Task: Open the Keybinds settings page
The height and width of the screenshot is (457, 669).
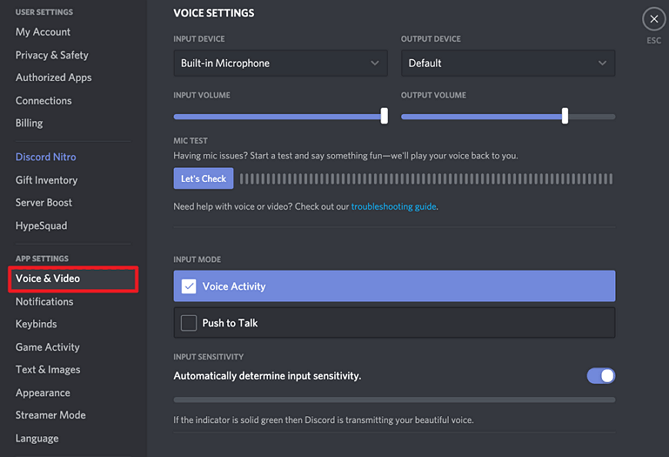Action: 36,324
